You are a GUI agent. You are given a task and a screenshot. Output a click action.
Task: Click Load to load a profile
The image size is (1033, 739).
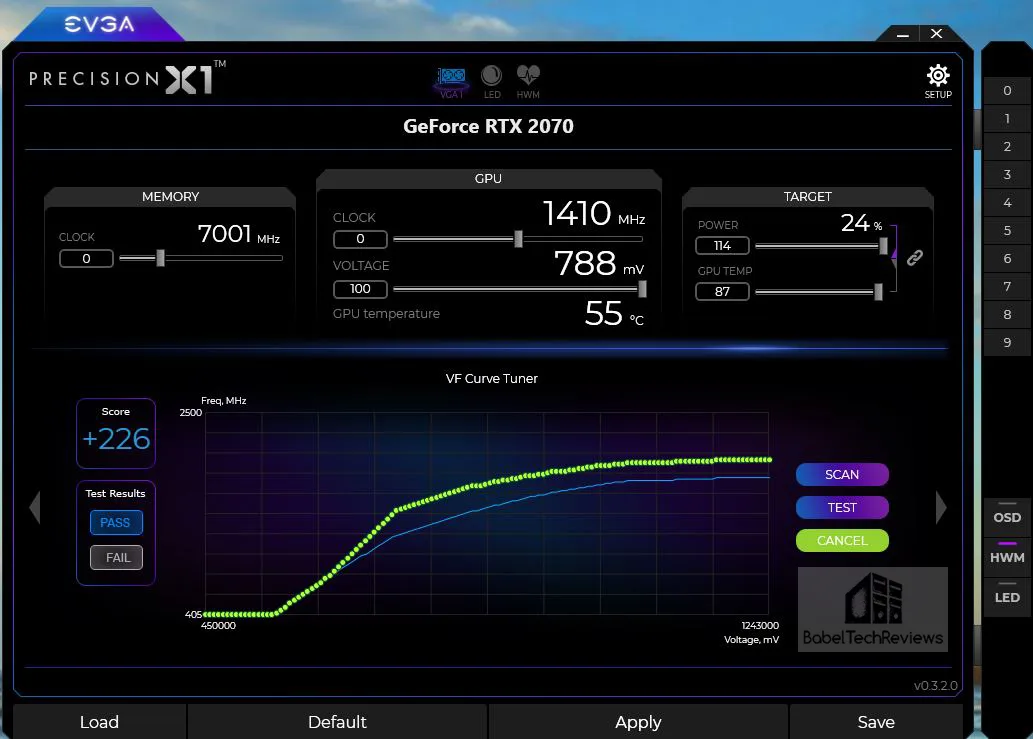[99, 722]
